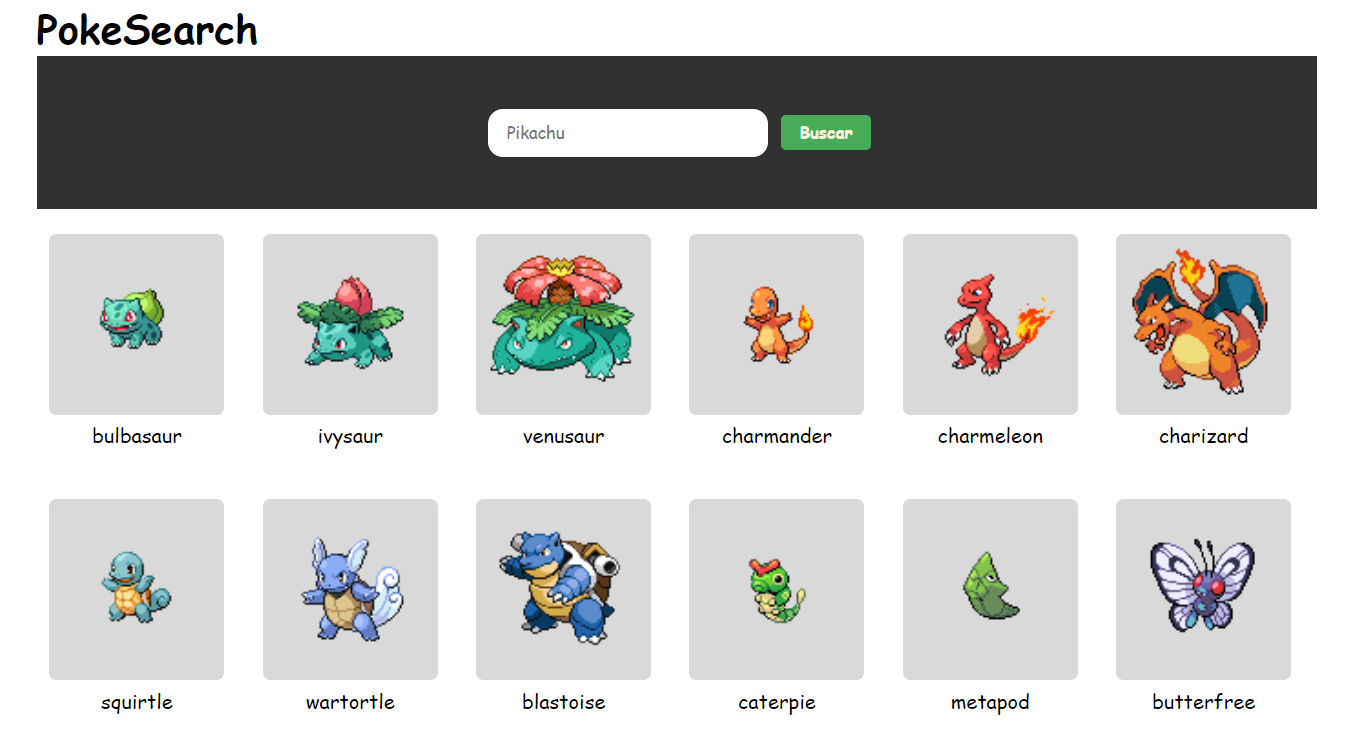Image resolution: width=1366 pixels, height=748 pixels.
Task: Click the "blastoise" name label
Action: [563, 702]
